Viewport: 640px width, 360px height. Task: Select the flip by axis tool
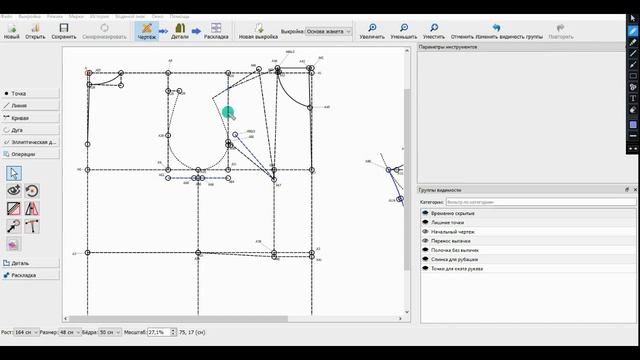(32, 209)
